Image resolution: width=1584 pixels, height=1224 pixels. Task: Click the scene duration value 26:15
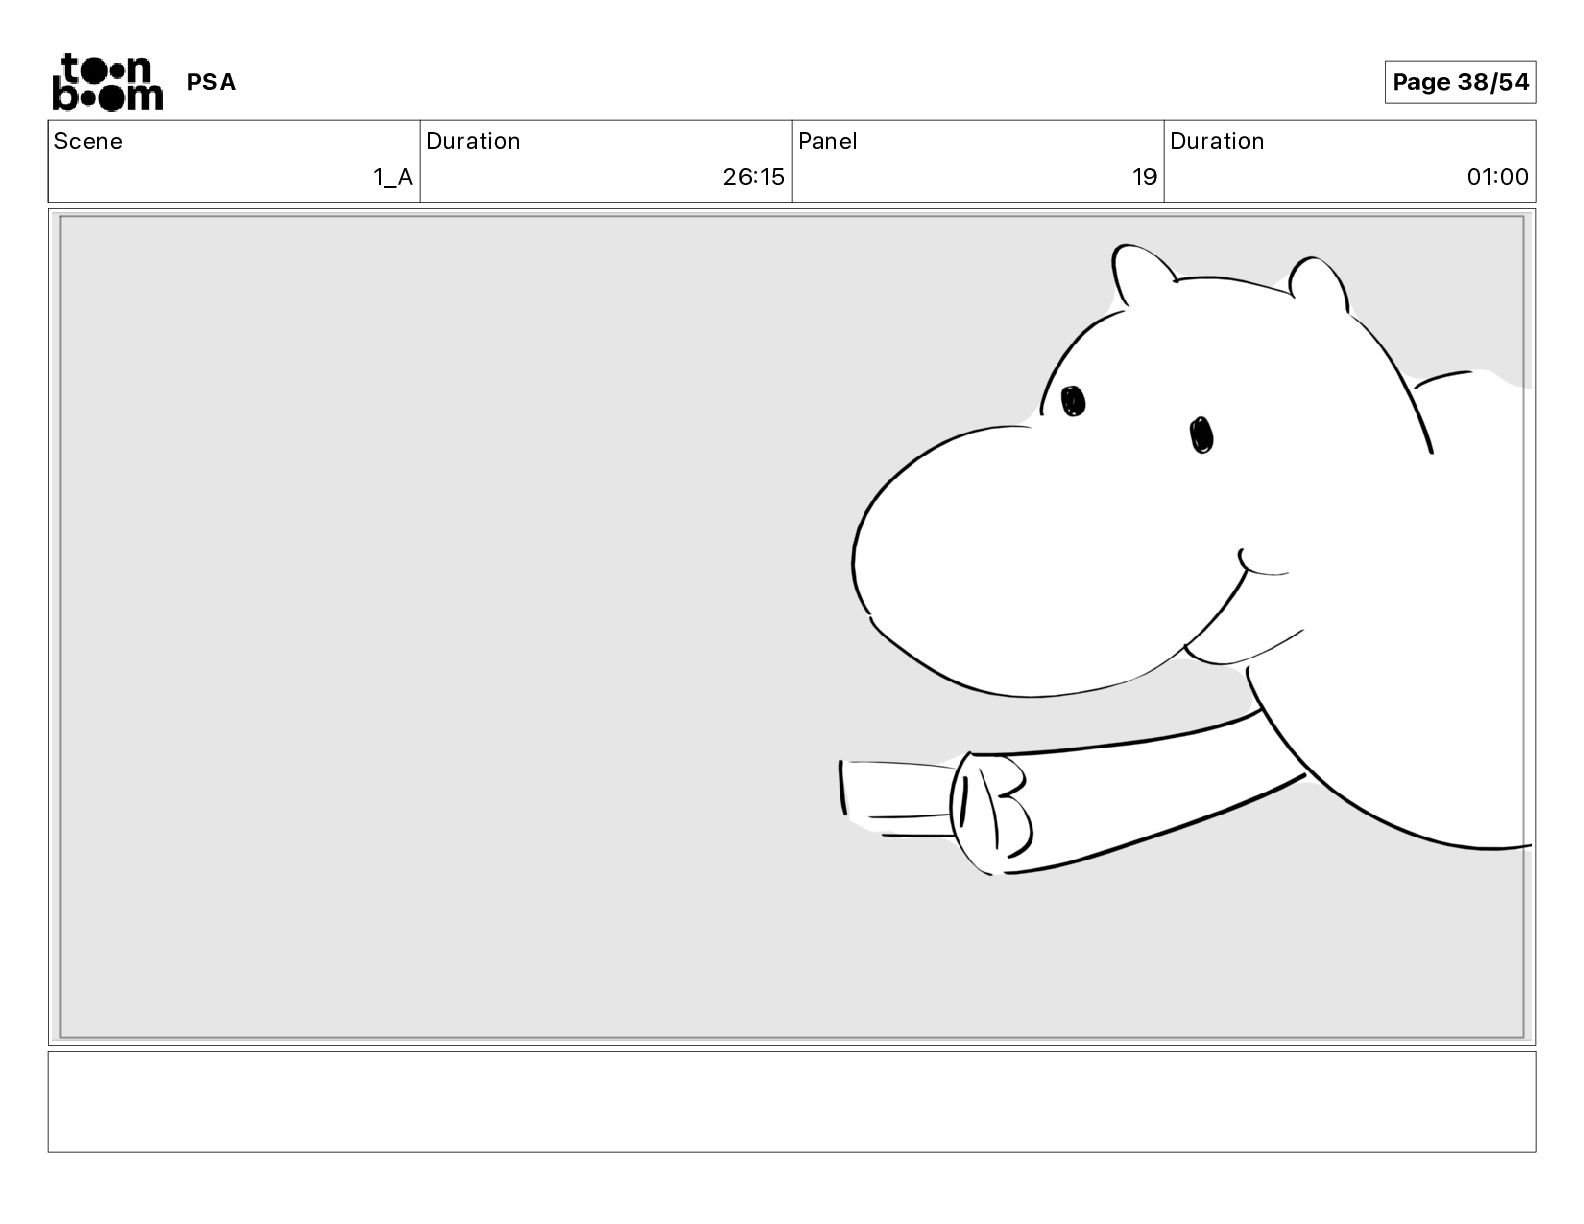pos(754,177)
